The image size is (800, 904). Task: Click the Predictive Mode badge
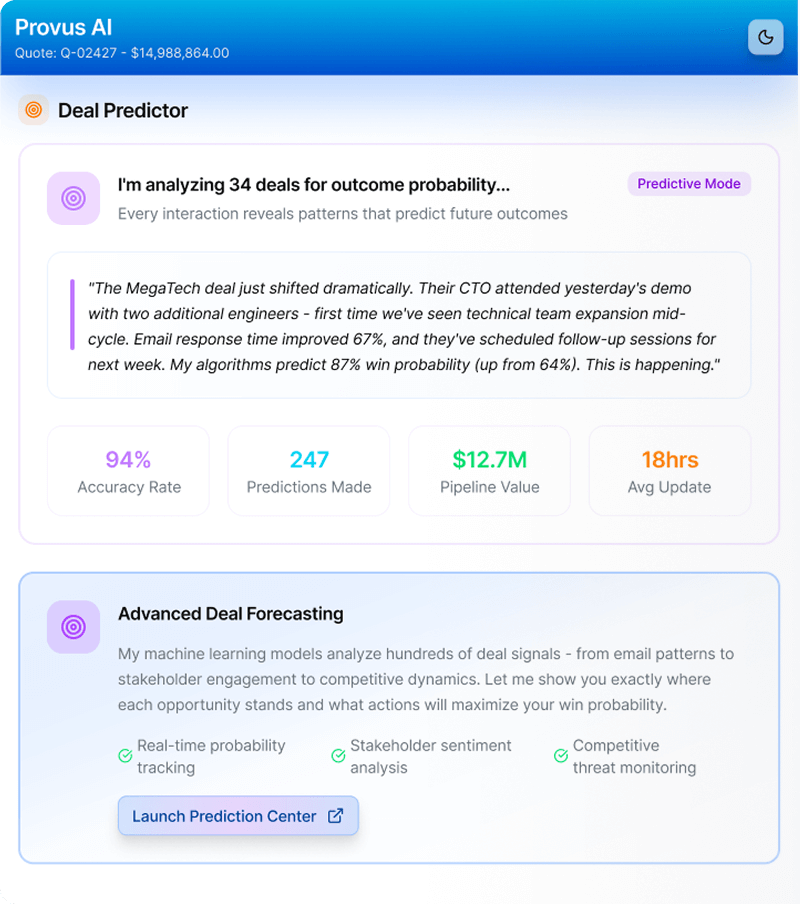tap(689, 184)
